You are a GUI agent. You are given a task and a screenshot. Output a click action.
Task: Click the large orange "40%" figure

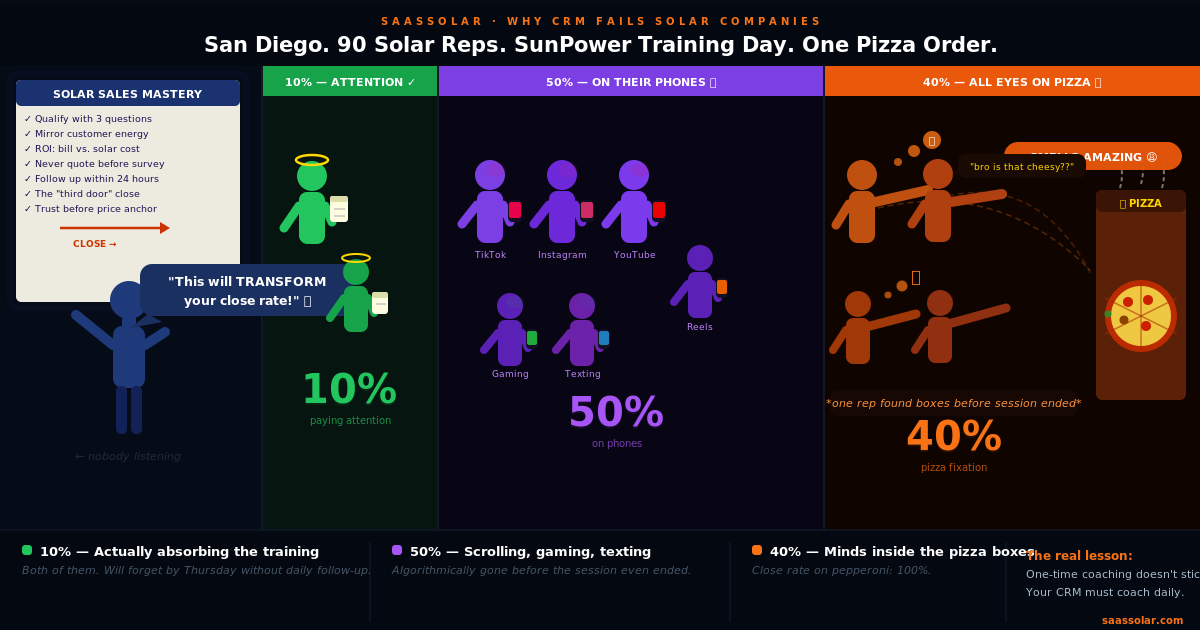click(954, 437)
